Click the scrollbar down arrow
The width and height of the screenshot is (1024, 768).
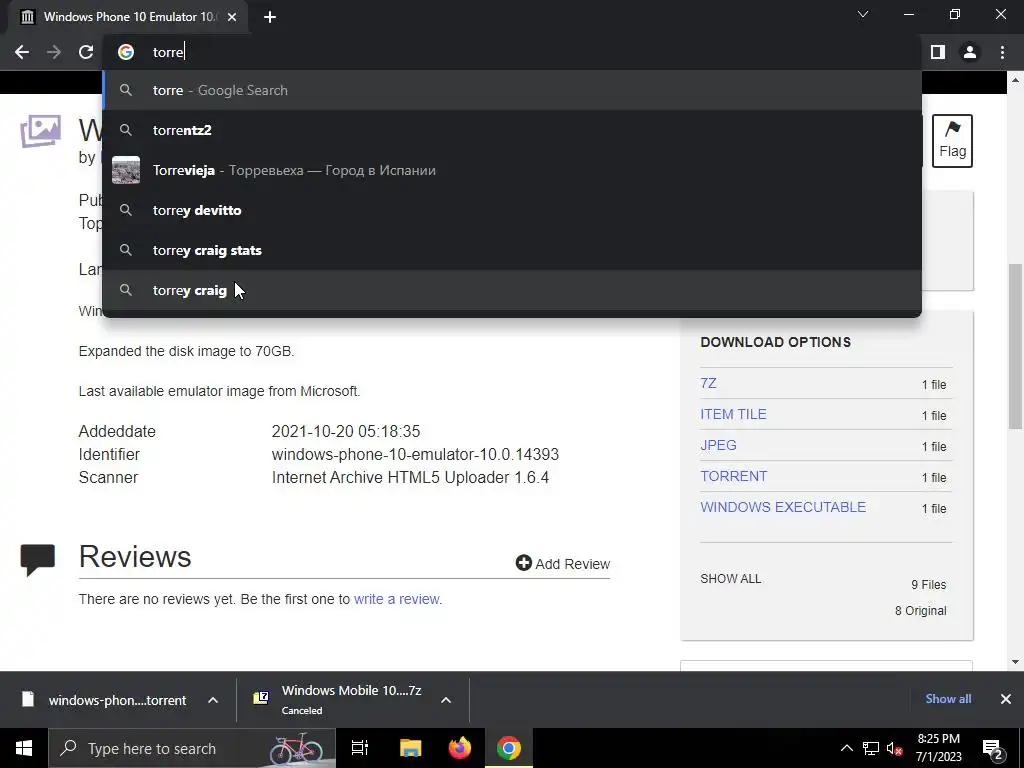coord(1015,662)
